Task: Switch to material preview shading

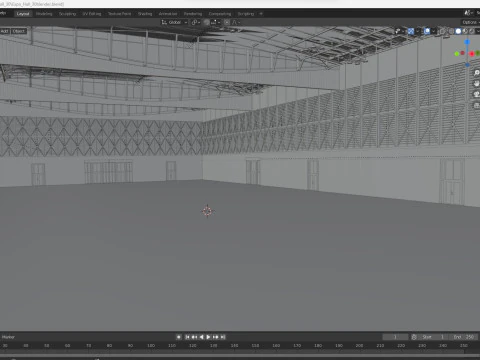Action: coord(465,31)
